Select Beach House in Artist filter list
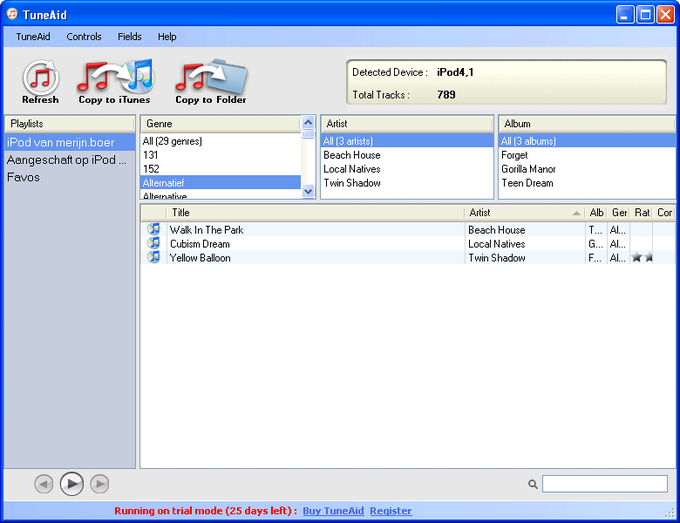This screenshot has height=523, width=680. 407,155
